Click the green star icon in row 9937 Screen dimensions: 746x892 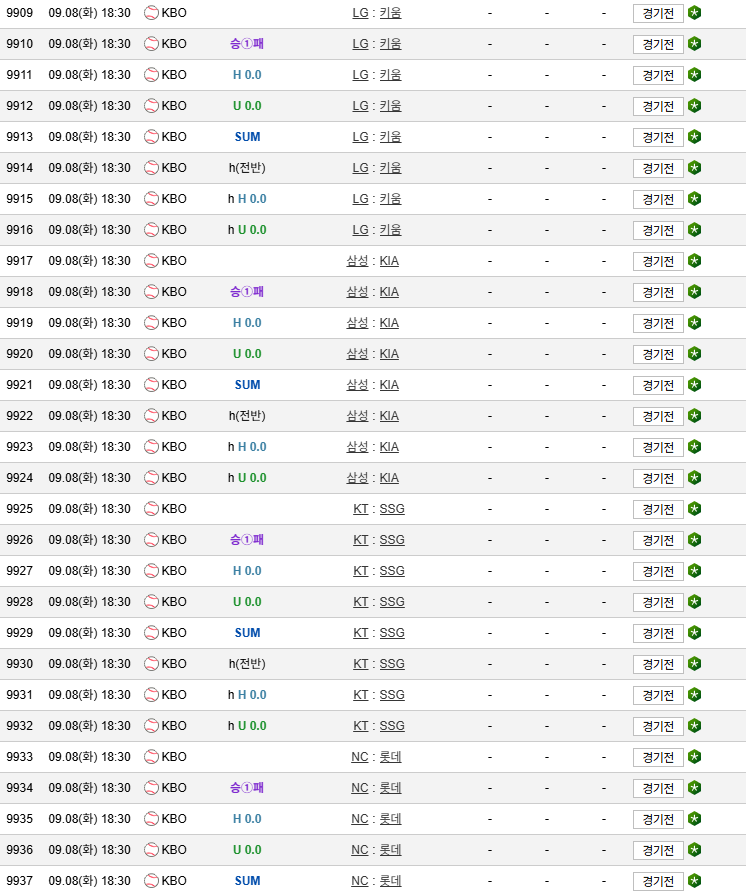click(694, 881)
